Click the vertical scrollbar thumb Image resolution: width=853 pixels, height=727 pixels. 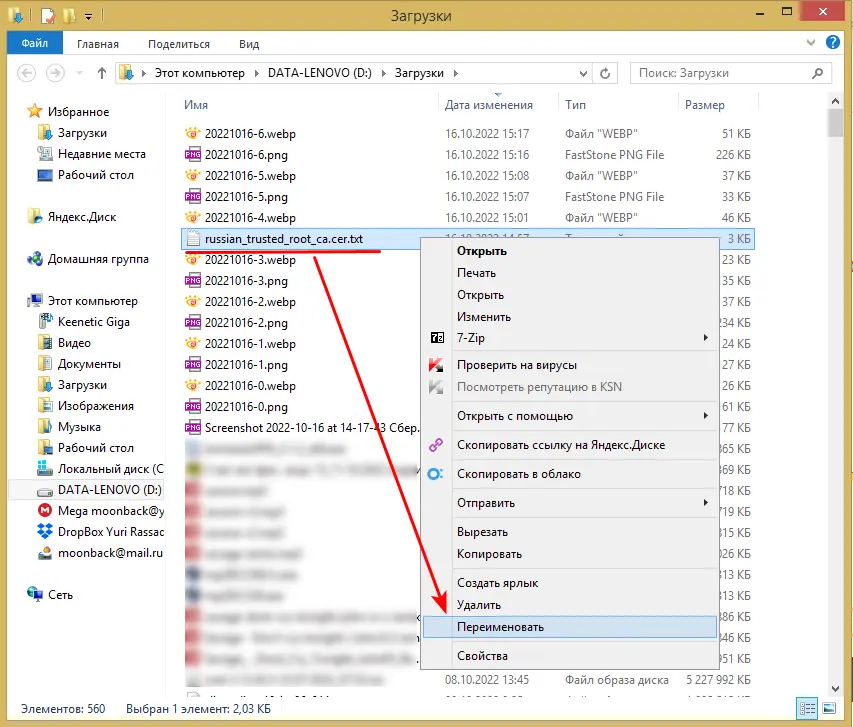pyautogui.click(x=835, y=124)
